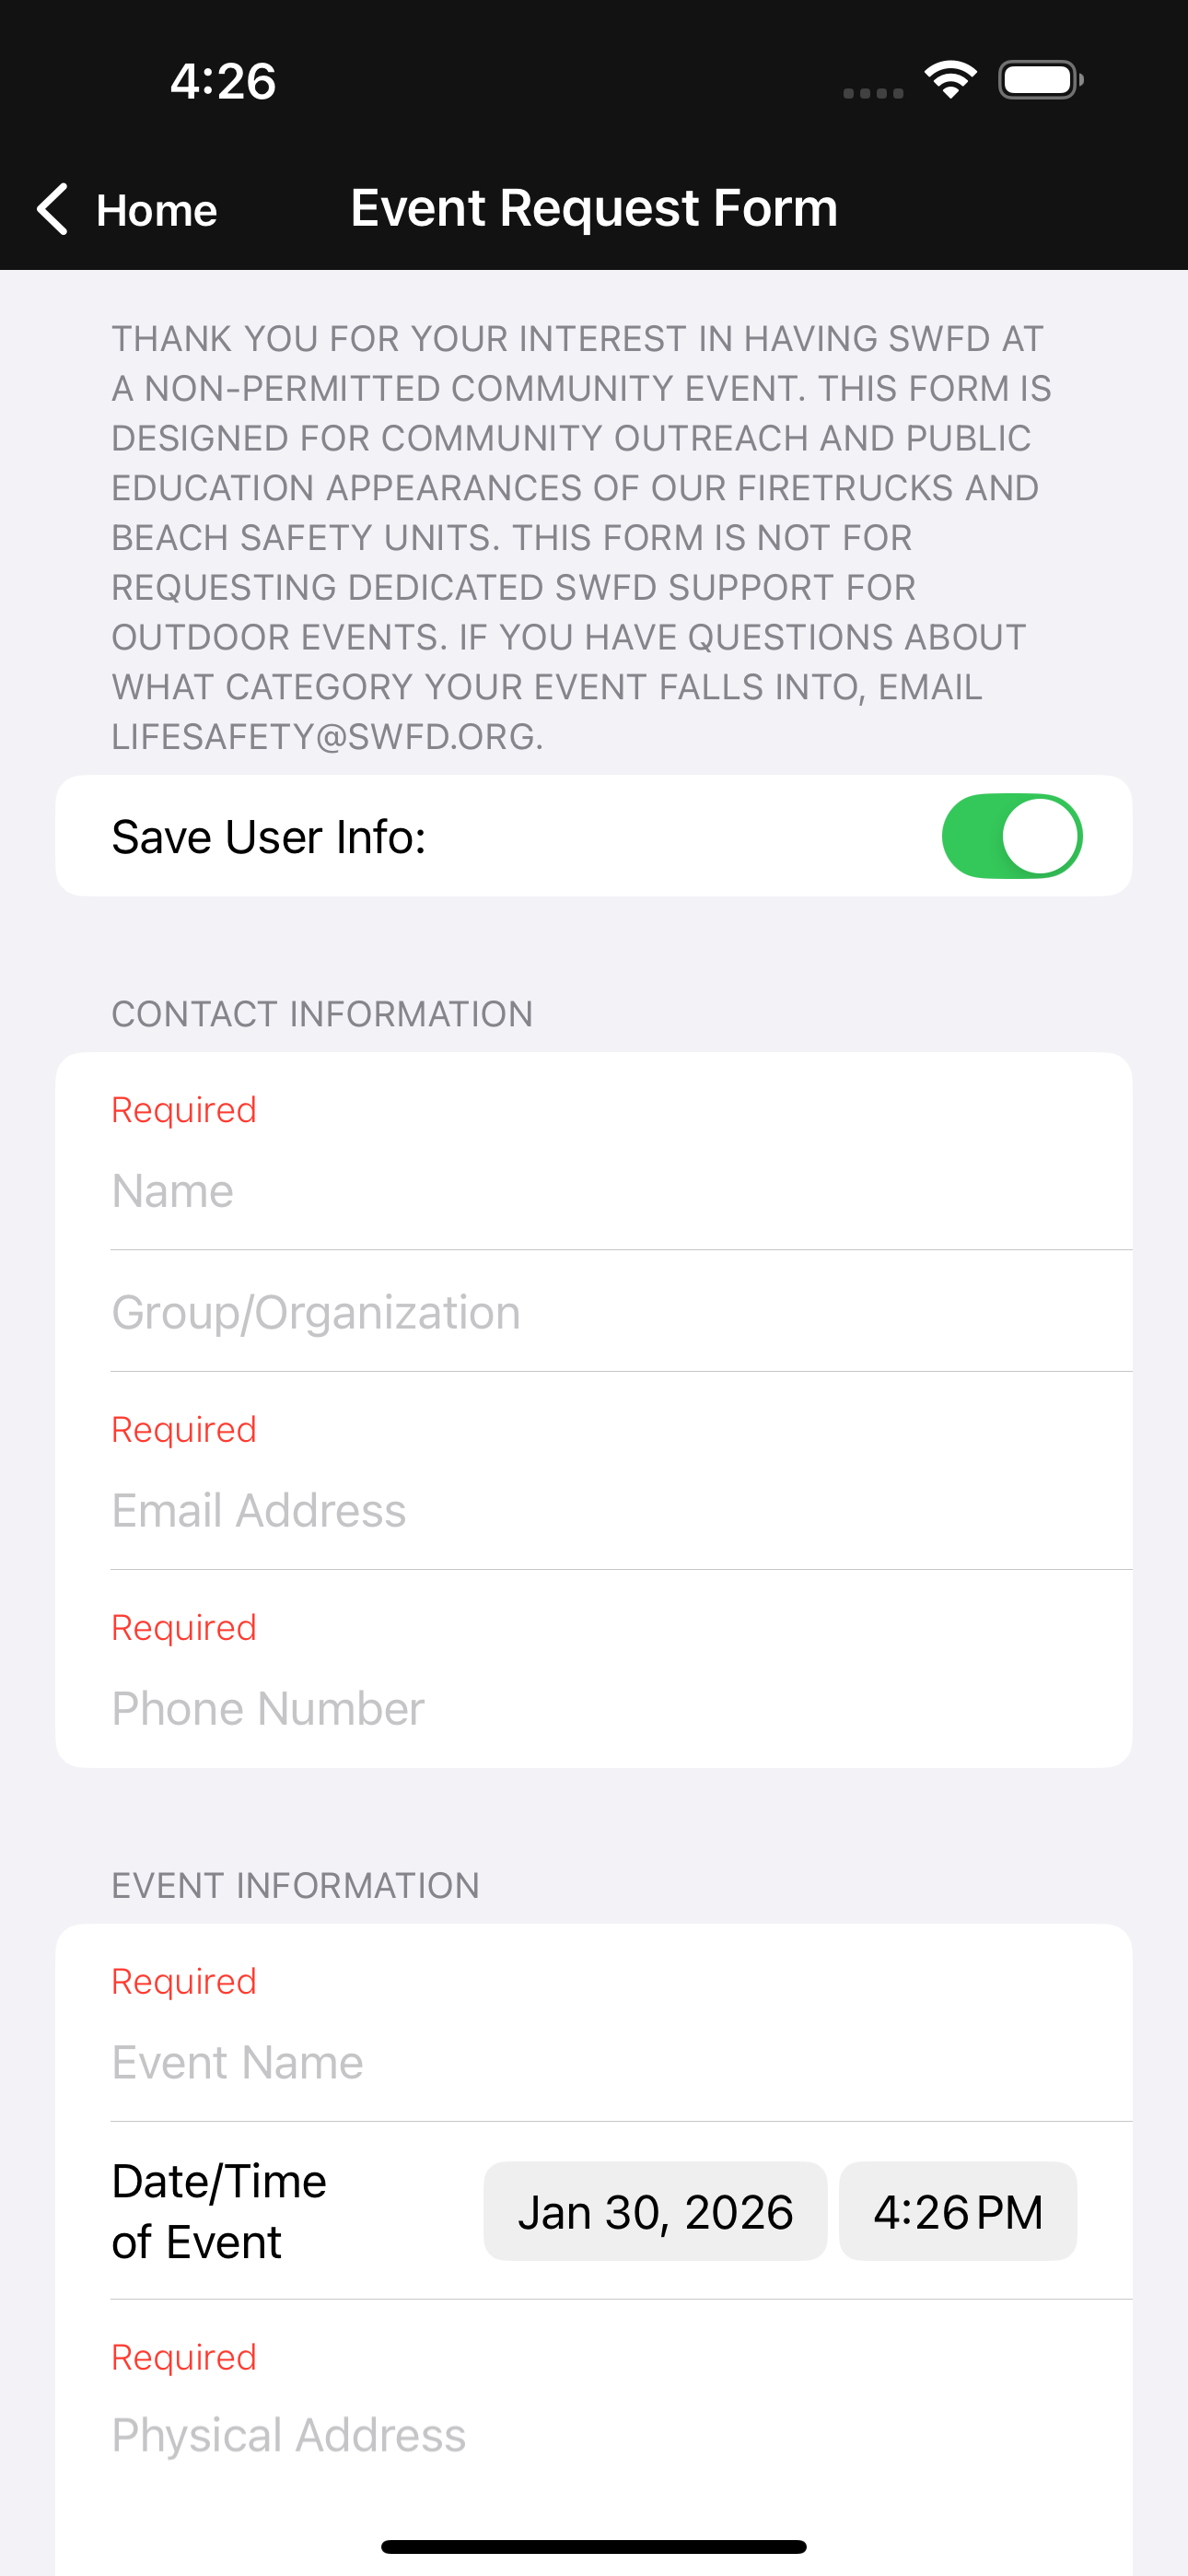Screen dimensions: 1188x2576
Task: Turn off the Save User Info switch
Action: point(1011,836)
